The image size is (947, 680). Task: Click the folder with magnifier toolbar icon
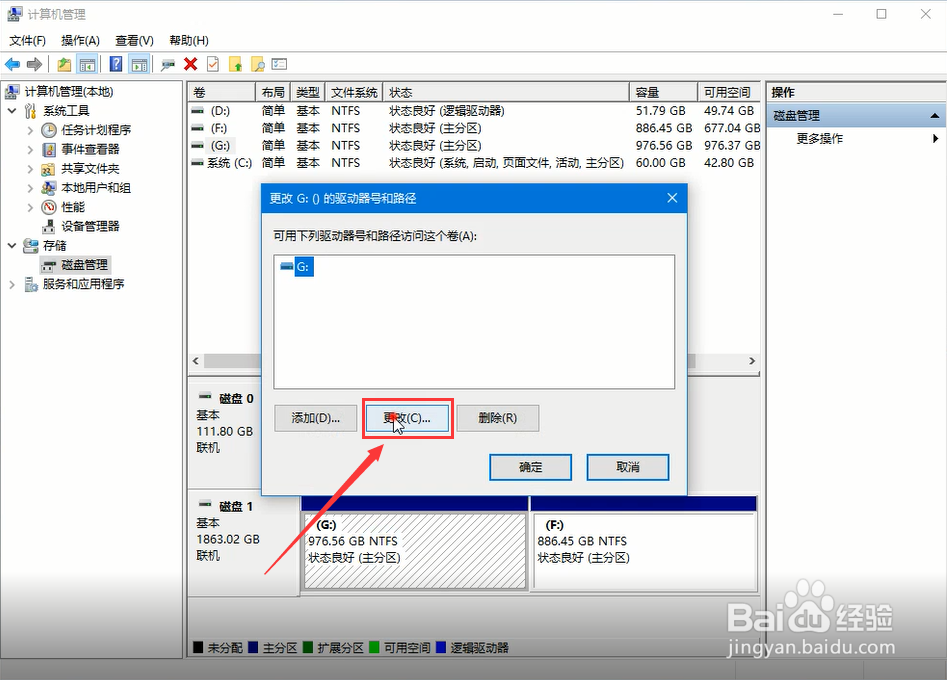point(260,64)
